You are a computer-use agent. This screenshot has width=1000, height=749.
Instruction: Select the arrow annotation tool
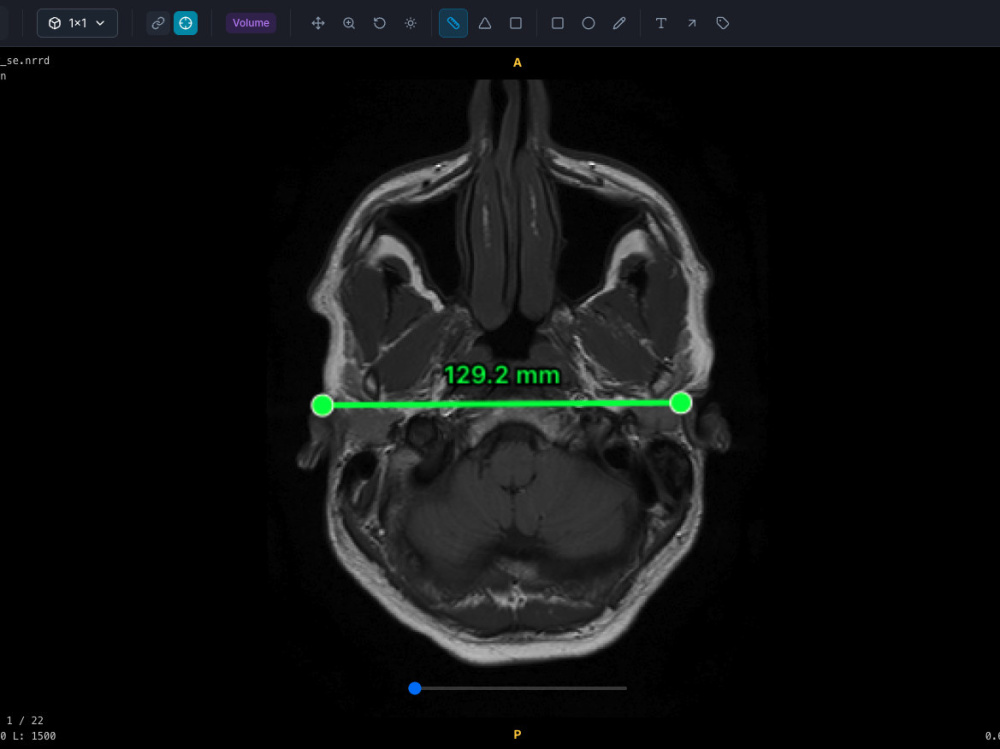pos(692,23)
